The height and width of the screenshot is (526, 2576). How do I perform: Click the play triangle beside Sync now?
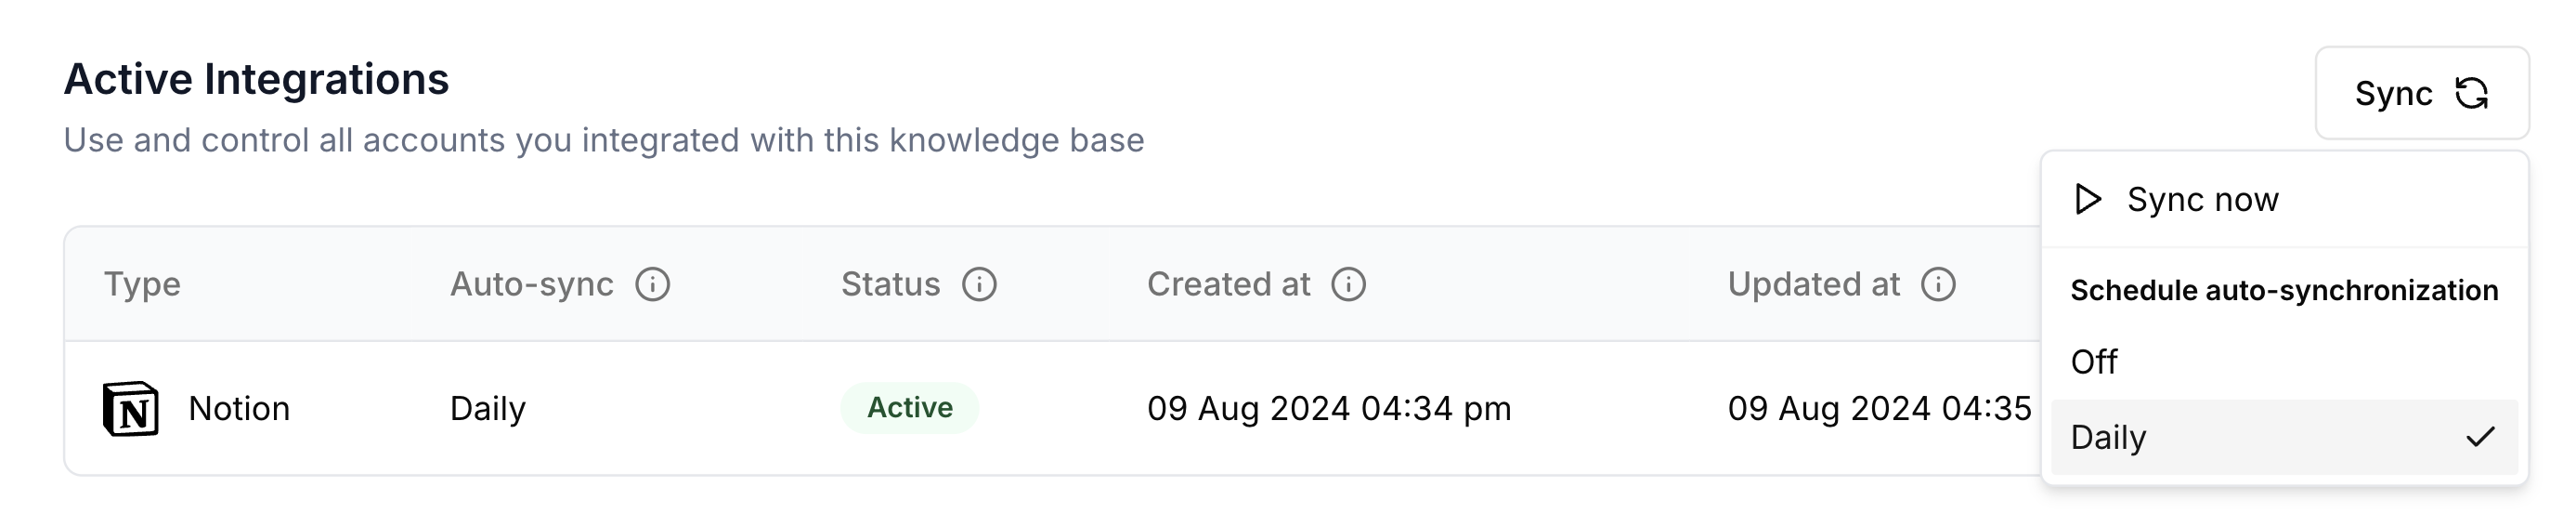pos(2087,199)
